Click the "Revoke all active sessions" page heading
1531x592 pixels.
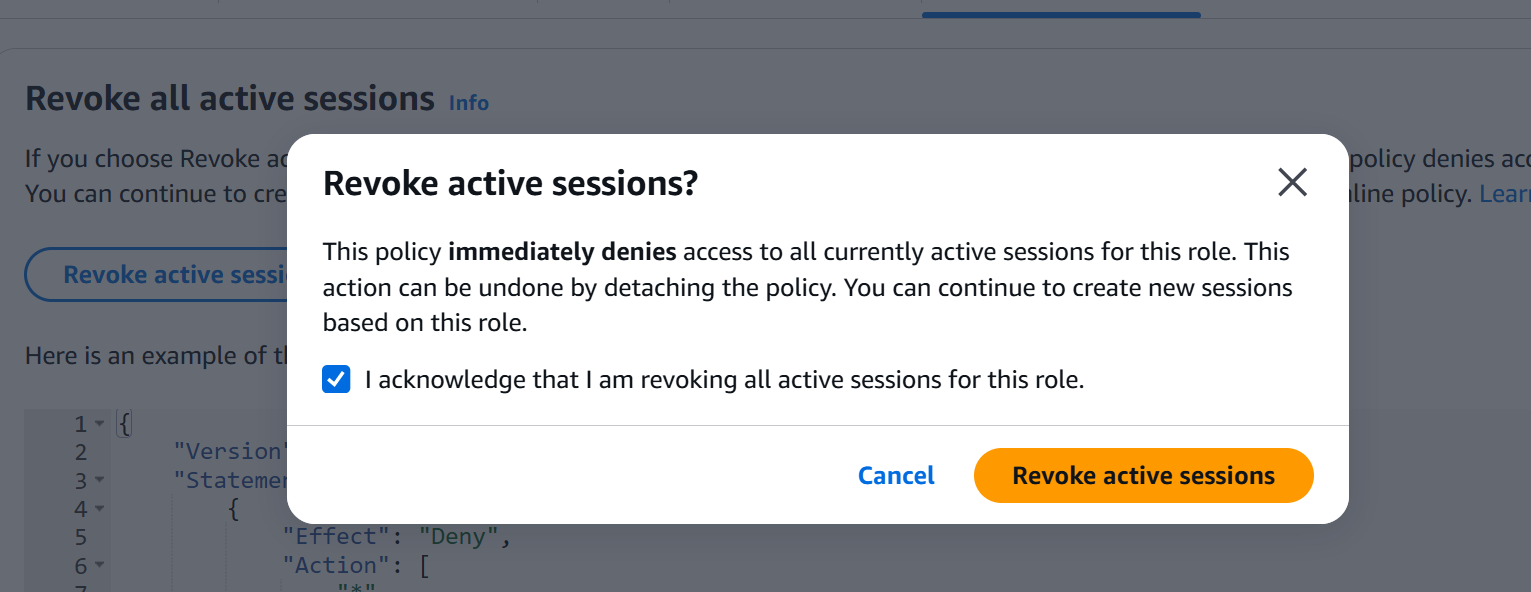(230, 99)
